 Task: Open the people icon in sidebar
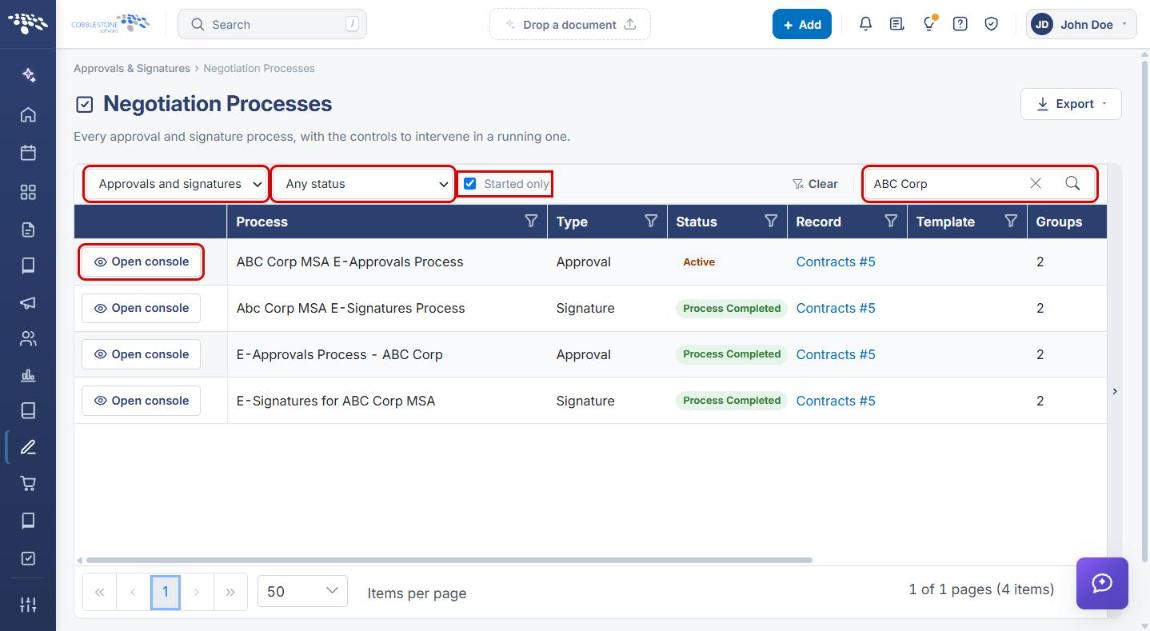click(28, 338)
